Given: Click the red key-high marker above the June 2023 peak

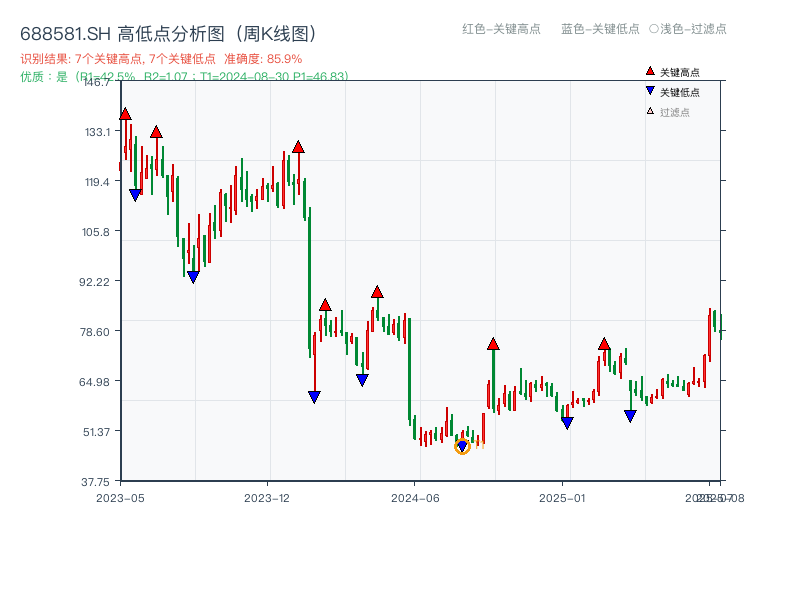Looking at the screenshot, I should [x=157, y=130].
